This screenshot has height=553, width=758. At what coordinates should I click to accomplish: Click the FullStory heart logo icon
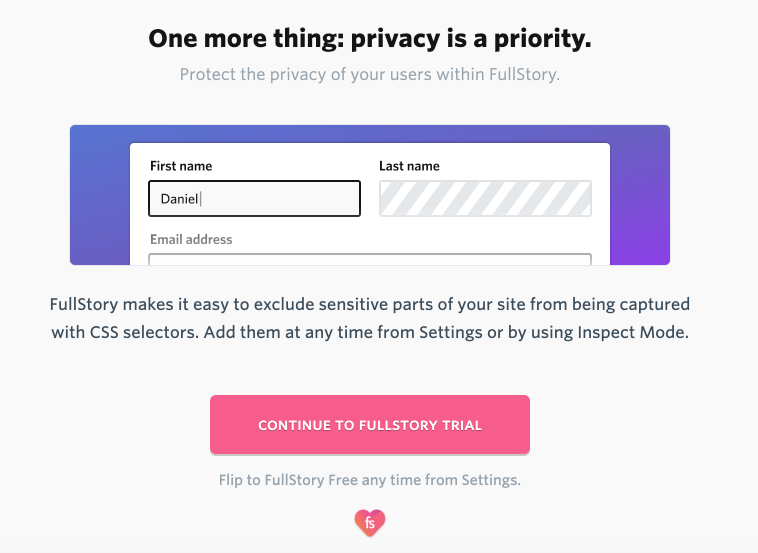(370, 523)
